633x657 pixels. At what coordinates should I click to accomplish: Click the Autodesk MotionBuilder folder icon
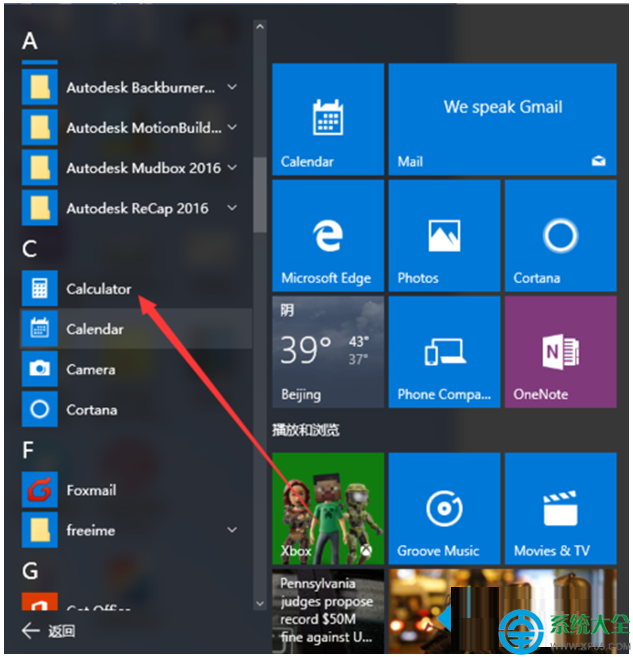pos(39,127)
